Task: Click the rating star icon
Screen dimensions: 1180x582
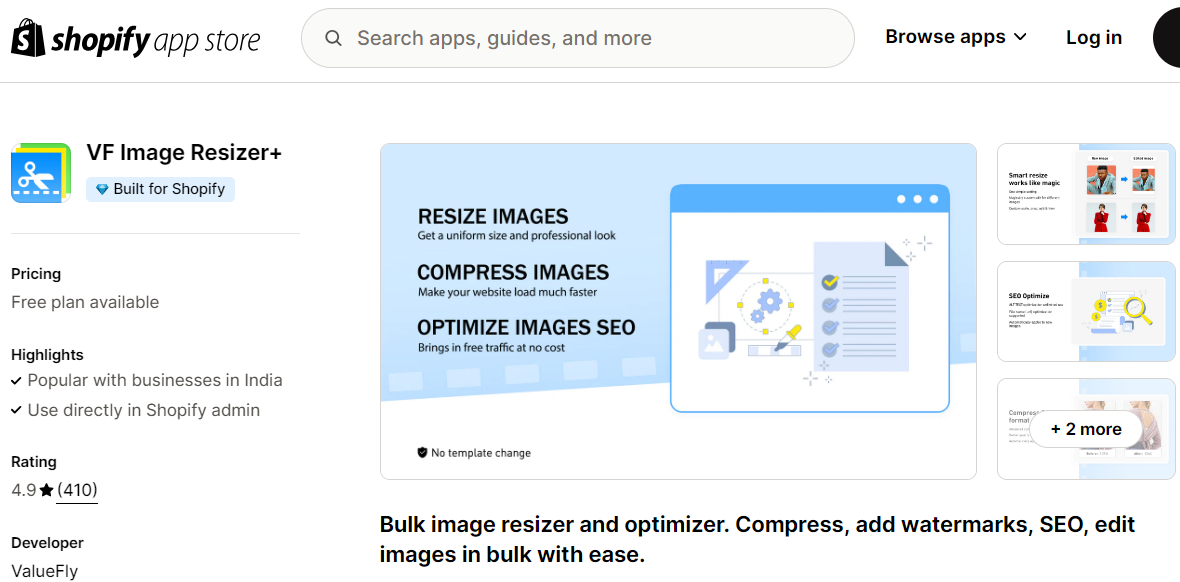Action: (47, 491)
